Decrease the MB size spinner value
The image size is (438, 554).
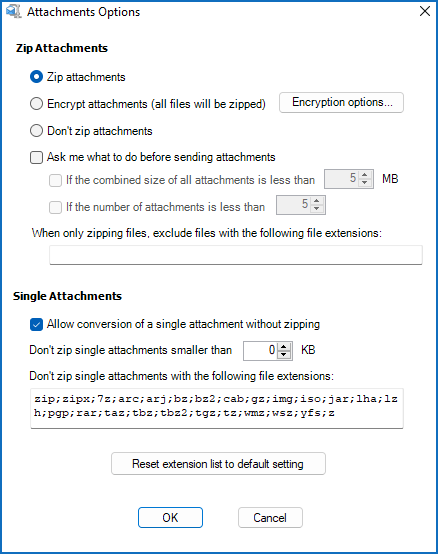tap(365, 183)
